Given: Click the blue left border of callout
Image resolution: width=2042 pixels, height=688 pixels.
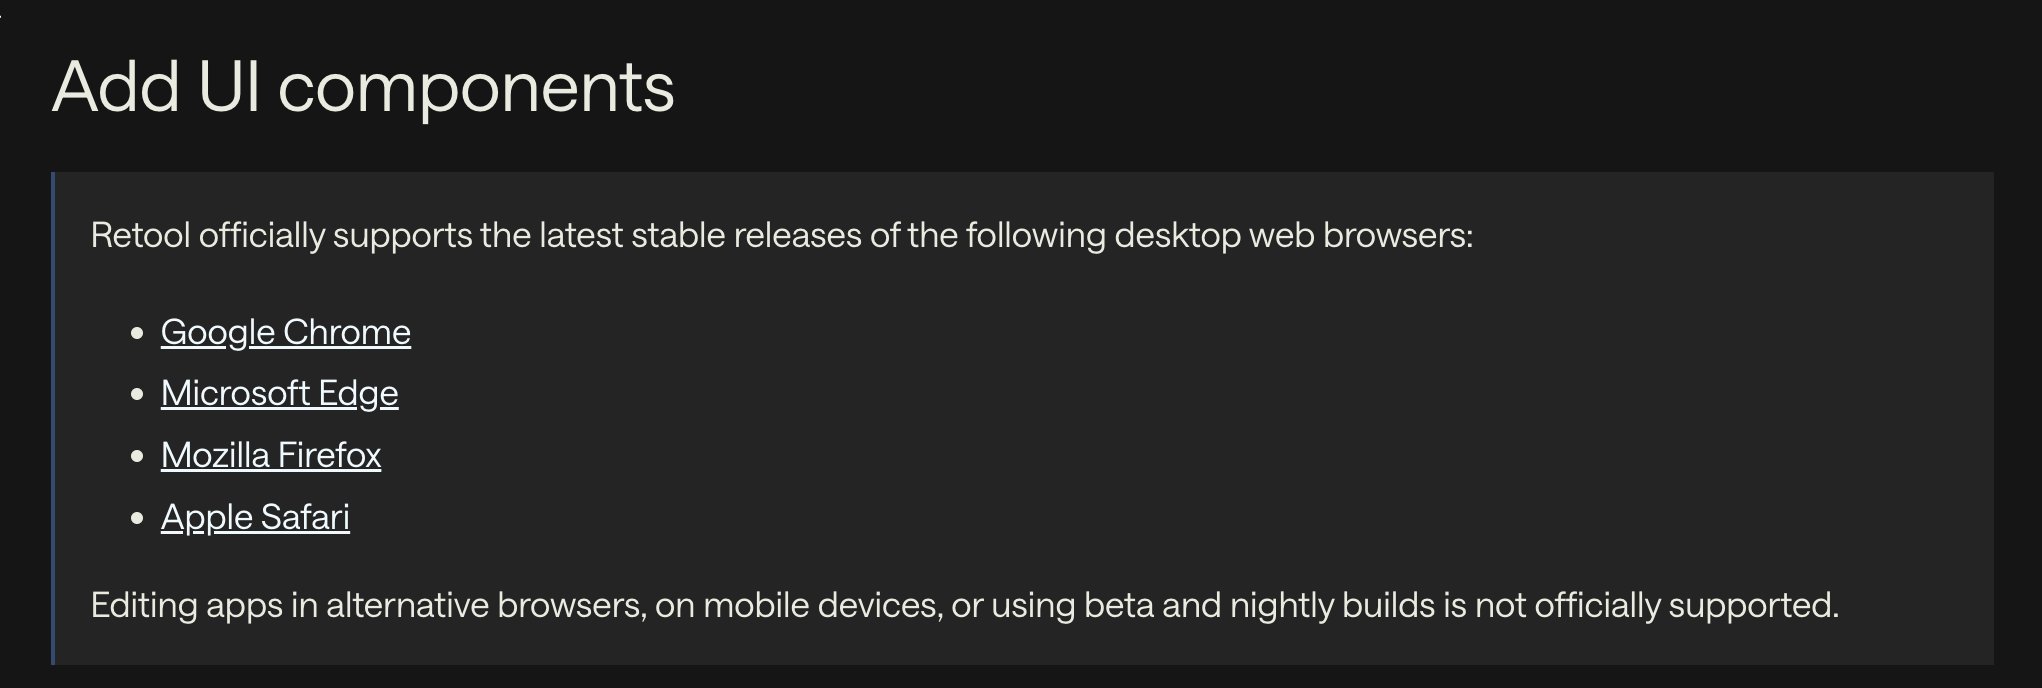Looking at the screenshot, I should (53, 418).
